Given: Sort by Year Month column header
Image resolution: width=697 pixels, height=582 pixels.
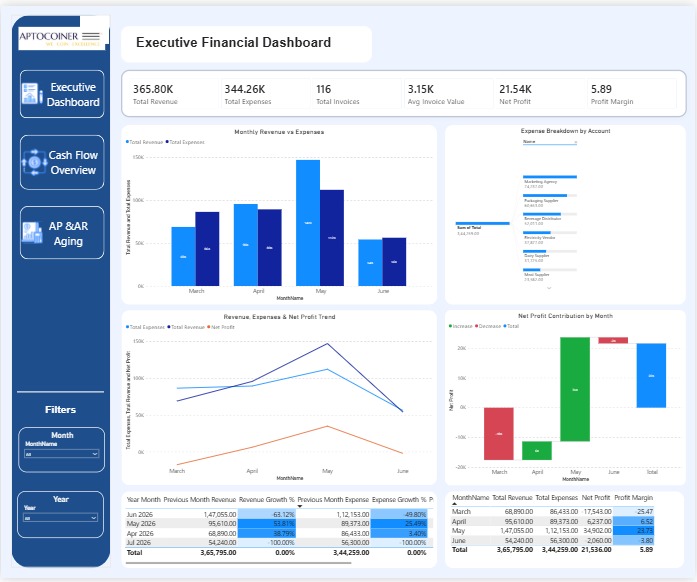Looking at the screenshot, I should (x=143, y=500).
